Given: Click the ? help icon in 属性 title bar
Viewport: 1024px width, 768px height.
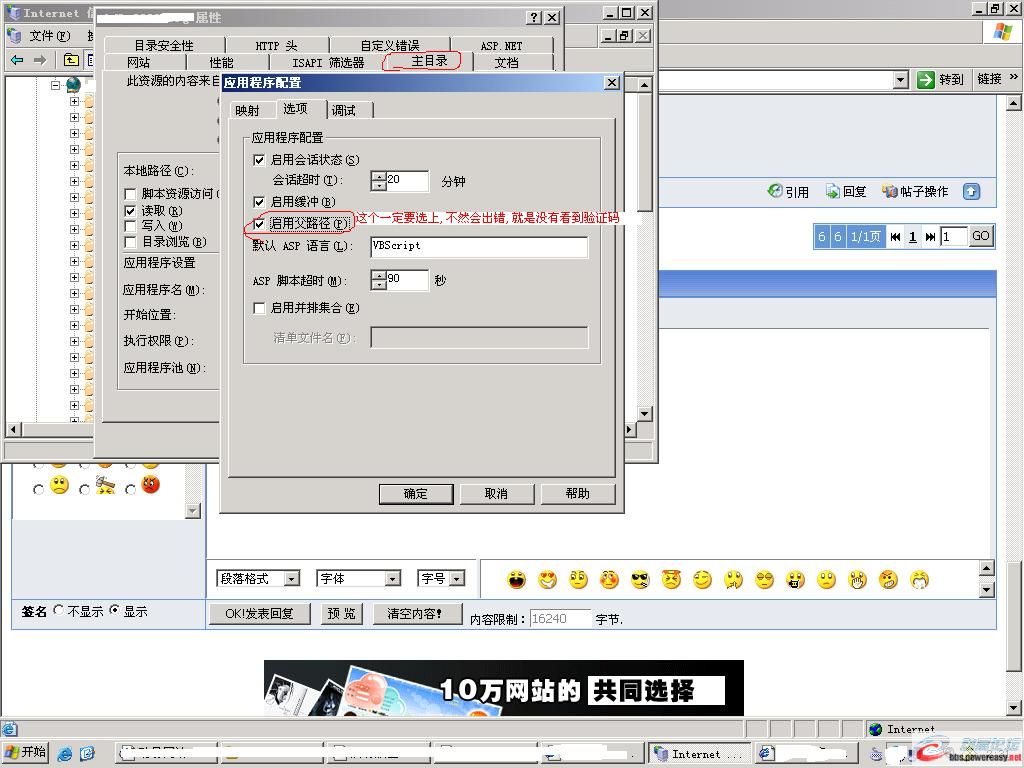Looking at the screenshot, I should (534, 17).
